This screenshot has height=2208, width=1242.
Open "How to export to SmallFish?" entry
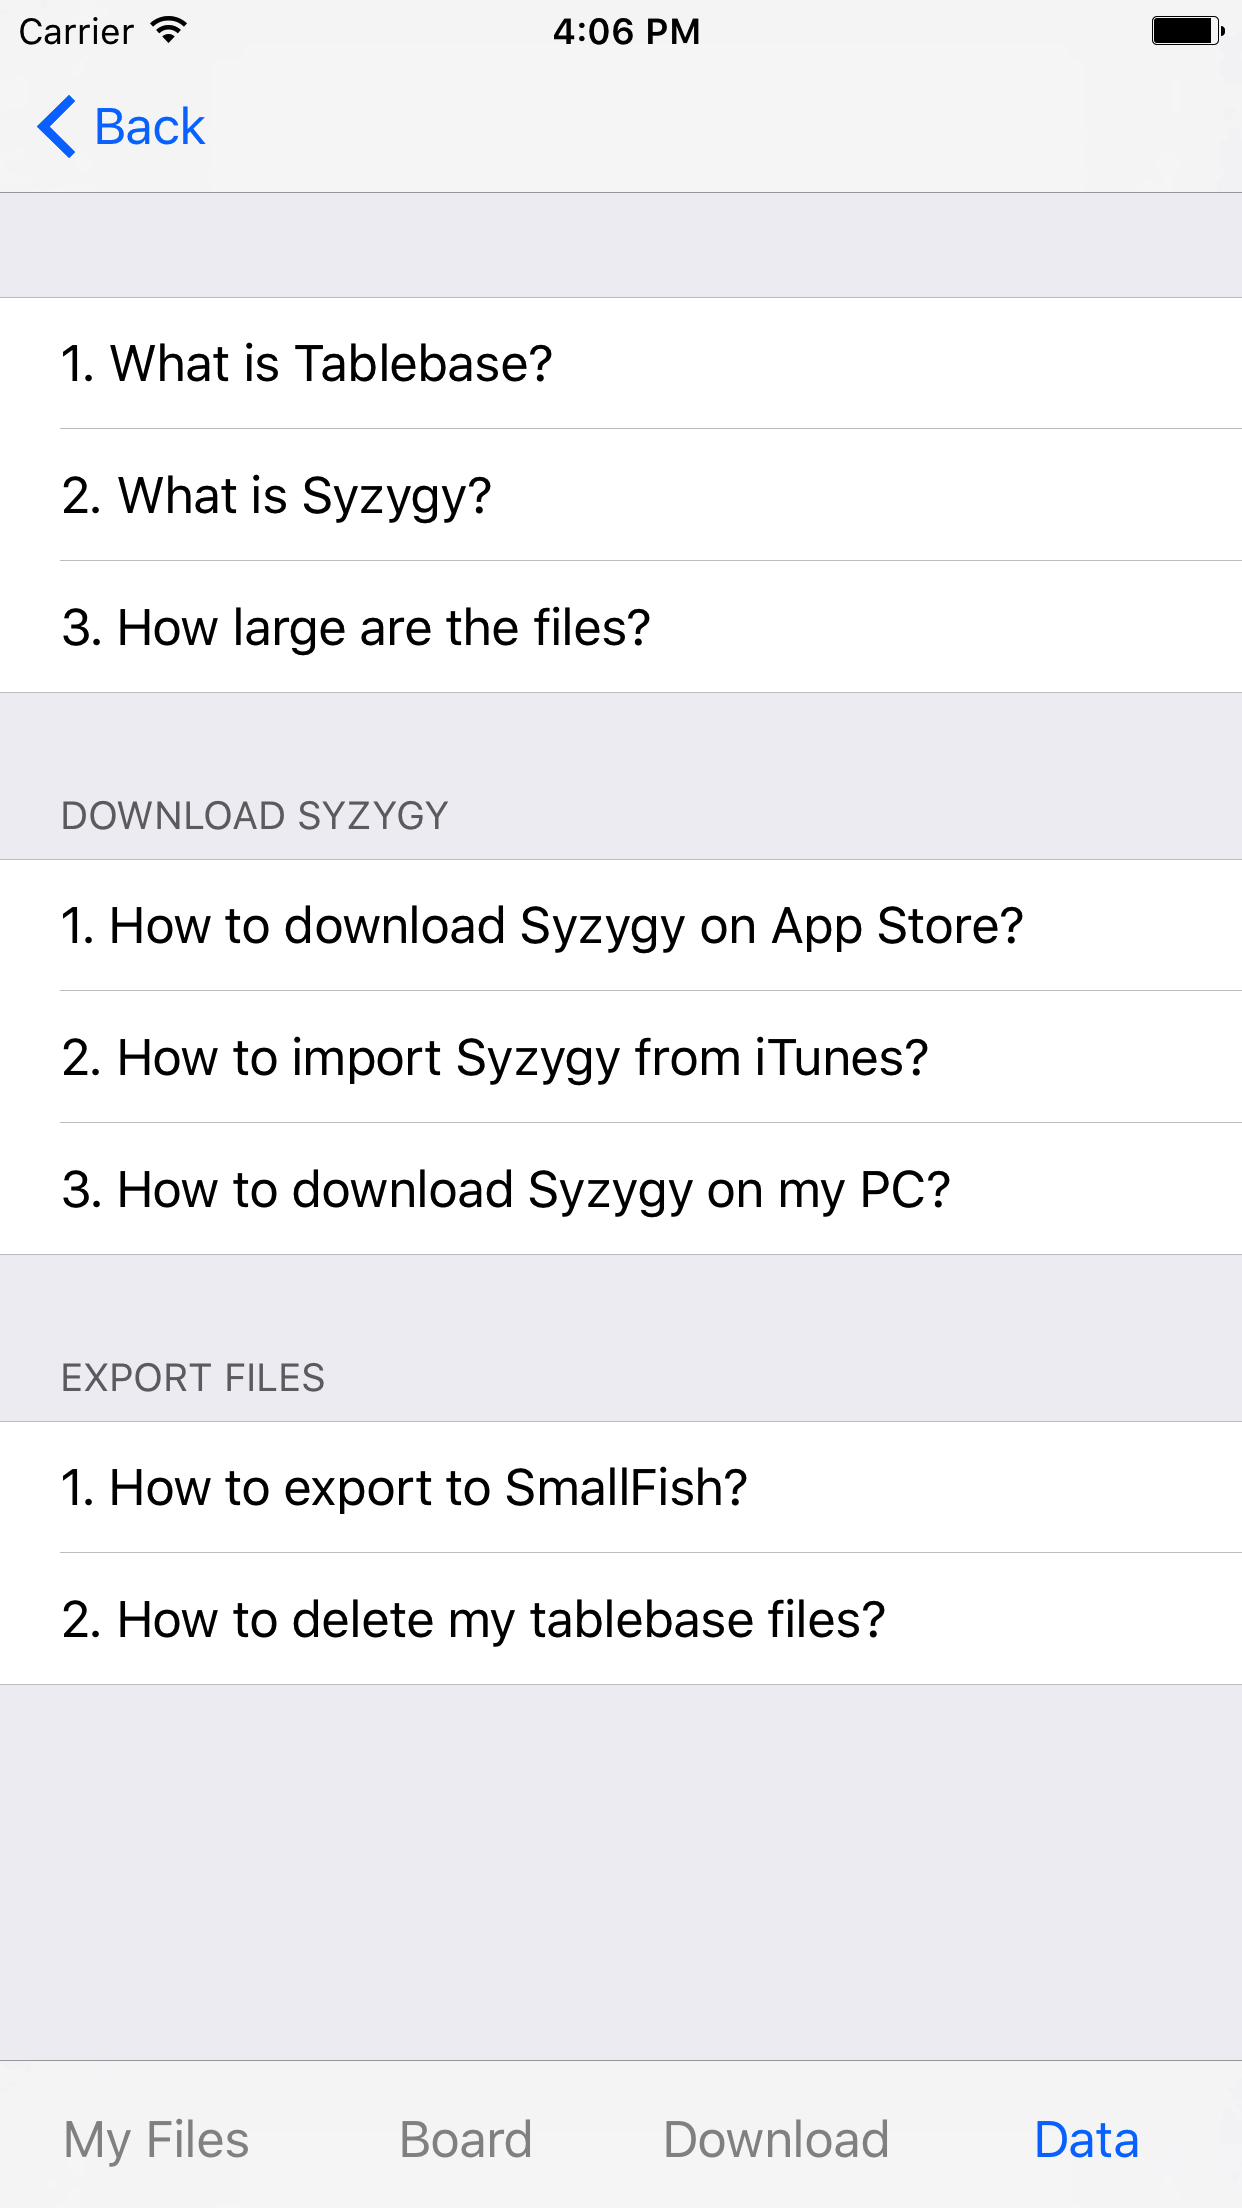404,1487
